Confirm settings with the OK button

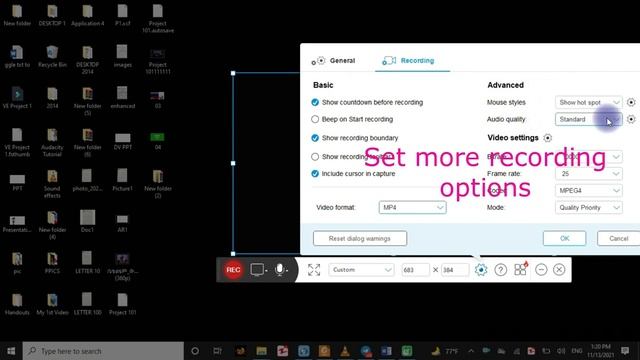564,238
